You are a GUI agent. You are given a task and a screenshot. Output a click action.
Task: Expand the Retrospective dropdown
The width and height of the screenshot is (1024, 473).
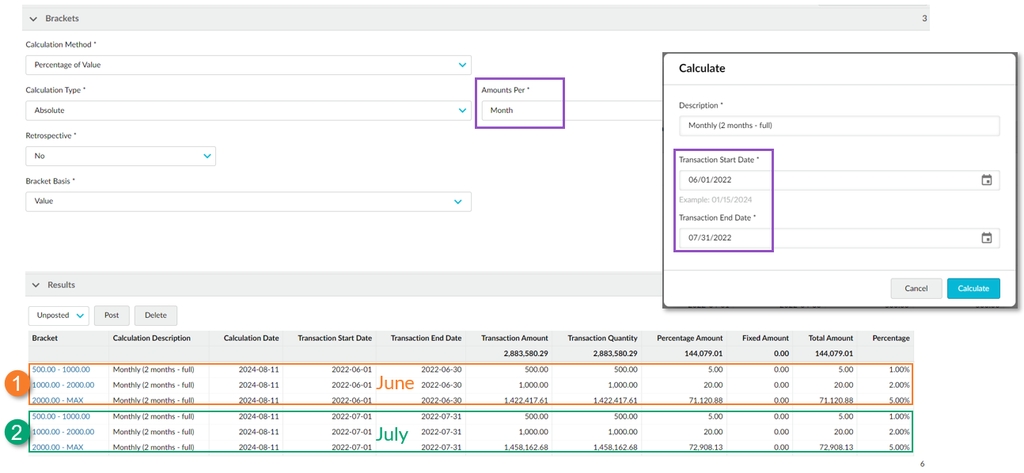pos(207,156)
